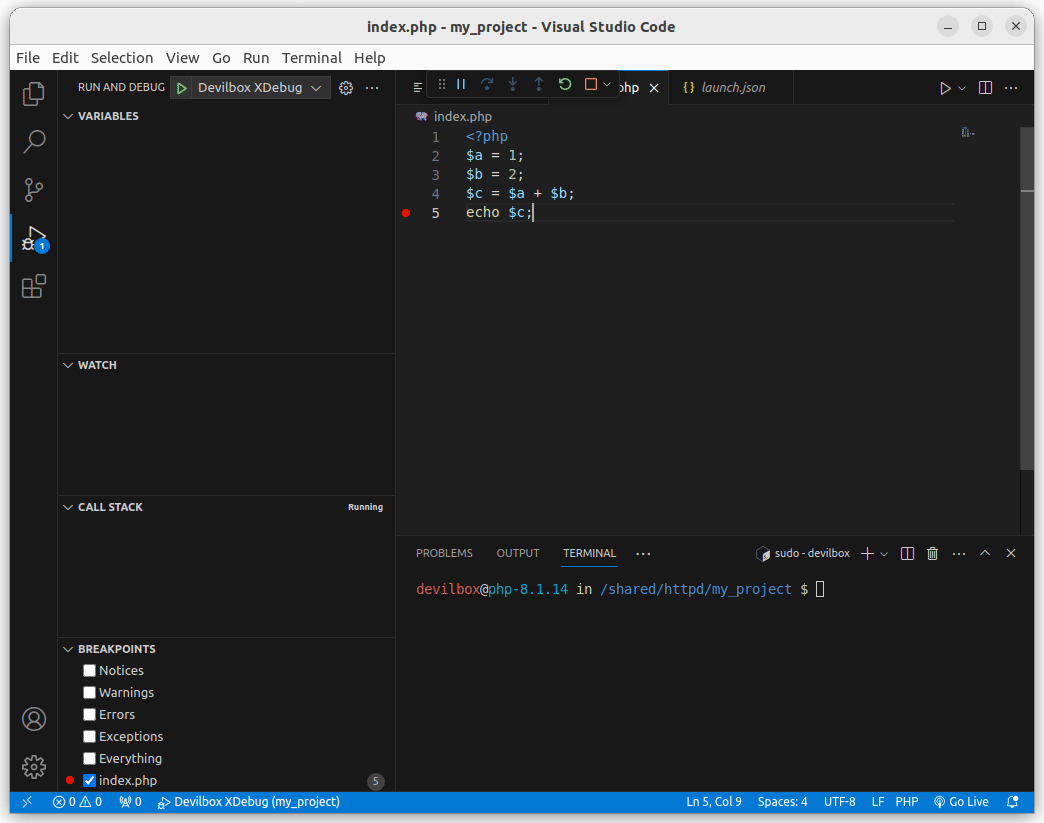Click the kill terminal trash icon
Screen dimensions: 1044x823
[931, 553]
